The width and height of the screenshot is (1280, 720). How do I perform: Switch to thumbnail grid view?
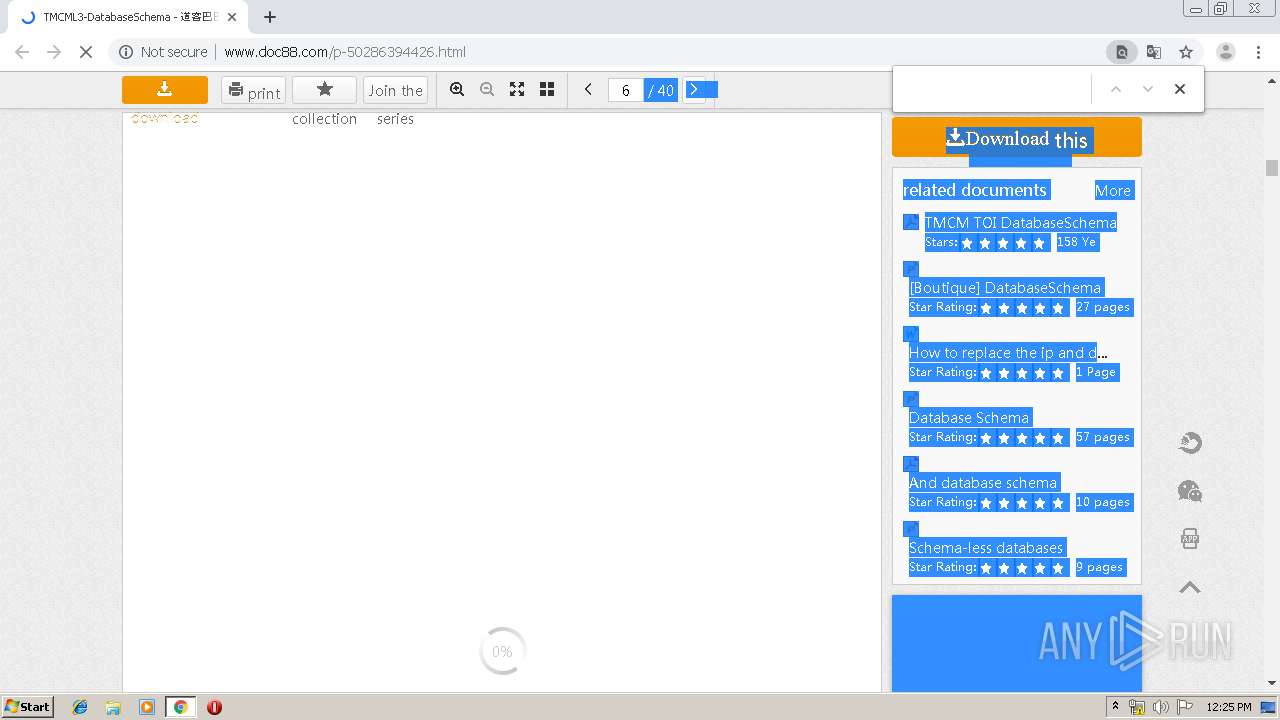[x=547, y=89]
